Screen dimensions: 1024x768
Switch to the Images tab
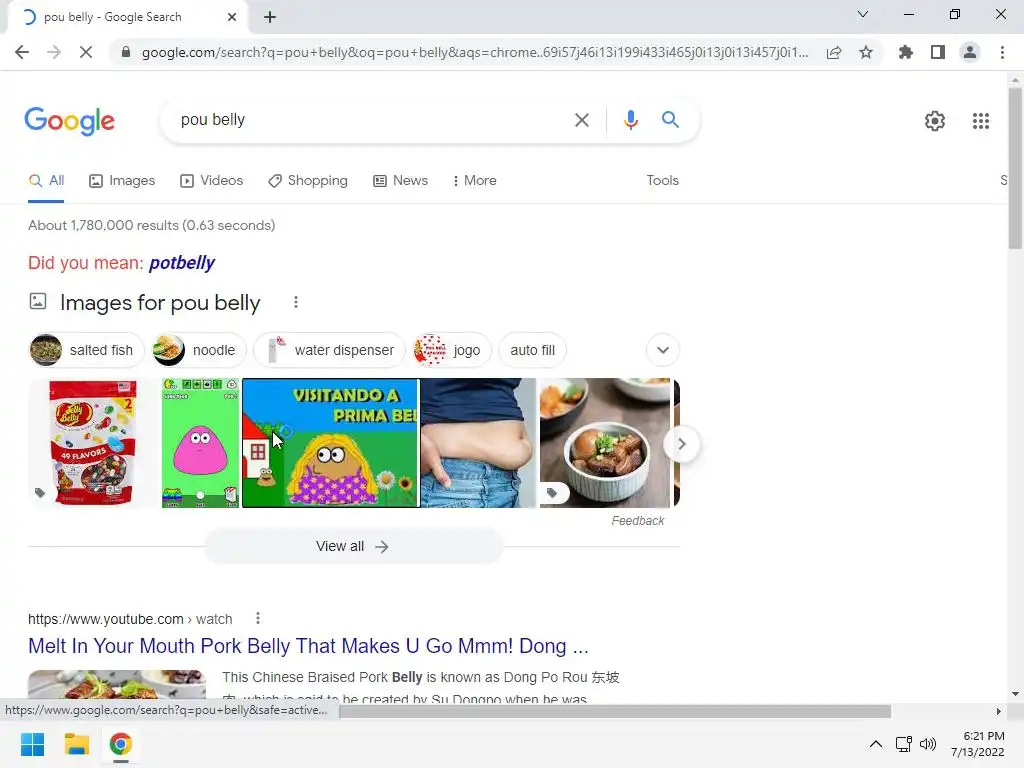[122, 181]
